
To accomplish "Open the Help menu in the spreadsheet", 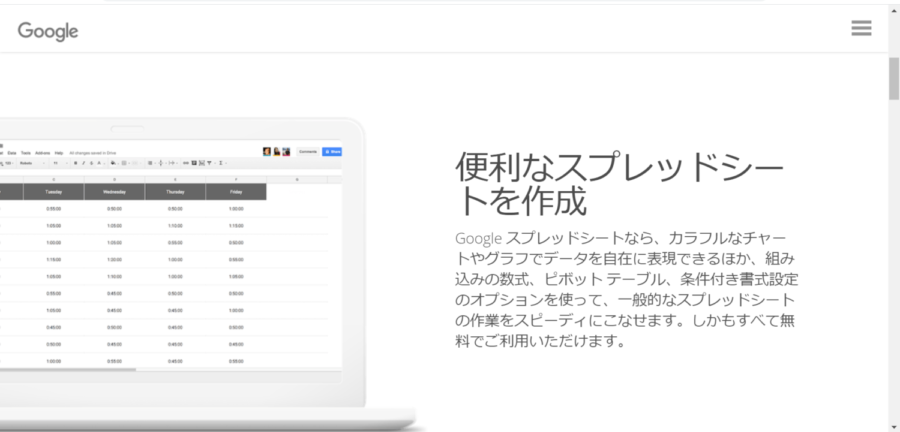I will click(x=59, y=152).
